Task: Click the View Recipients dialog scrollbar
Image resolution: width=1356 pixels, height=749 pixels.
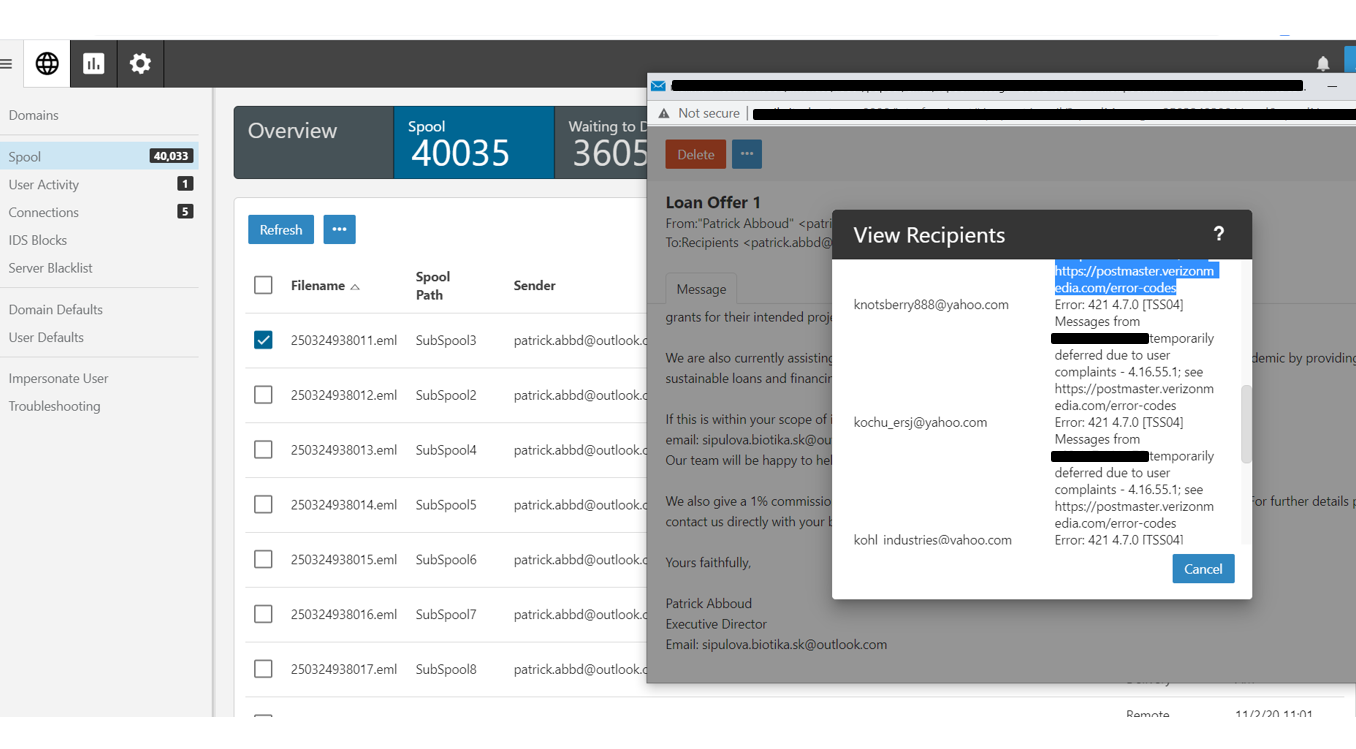Action: [x=1246, y=424]
